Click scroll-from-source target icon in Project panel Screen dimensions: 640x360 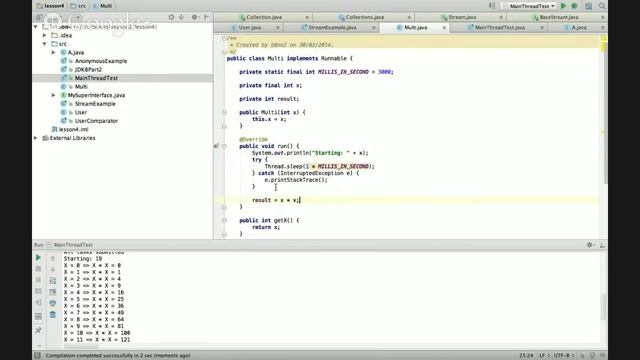[x=171, y=17]
